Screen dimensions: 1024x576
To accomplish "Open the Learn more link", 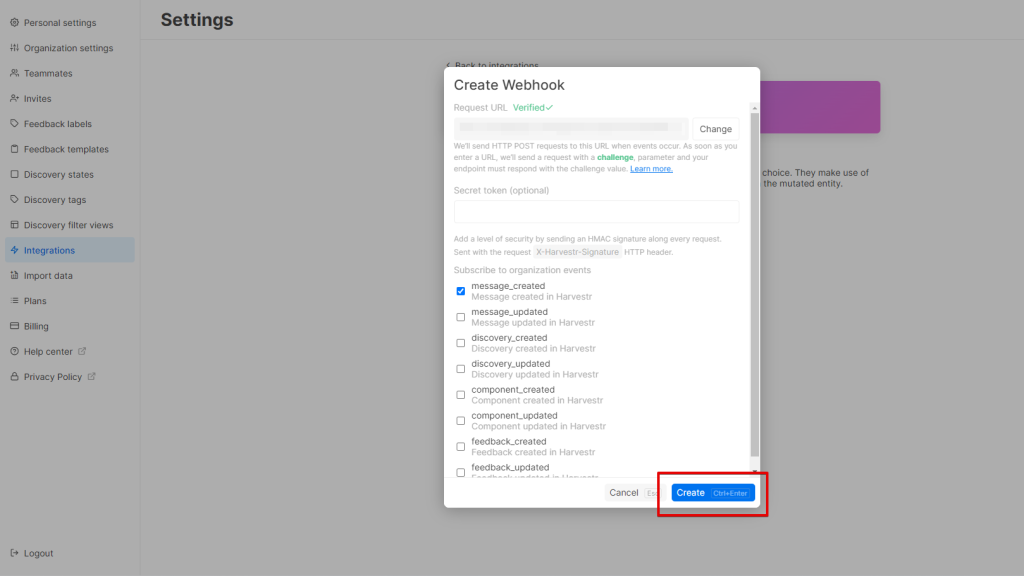I will point(651,169).
